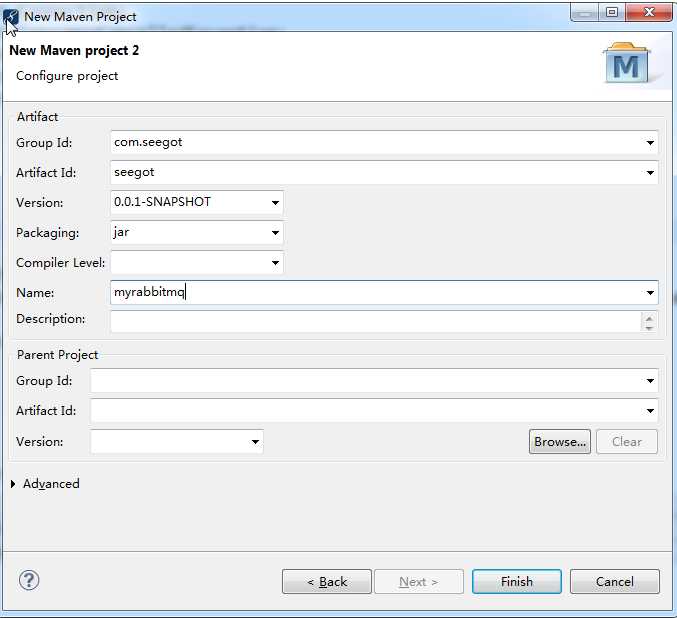Click the Browse... button

pos(560,442)
